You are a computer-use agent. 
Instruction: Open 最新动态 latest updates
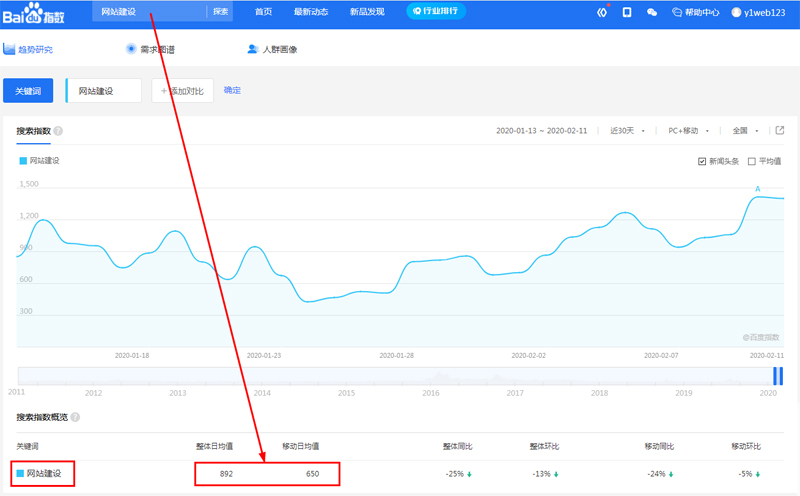311,11
